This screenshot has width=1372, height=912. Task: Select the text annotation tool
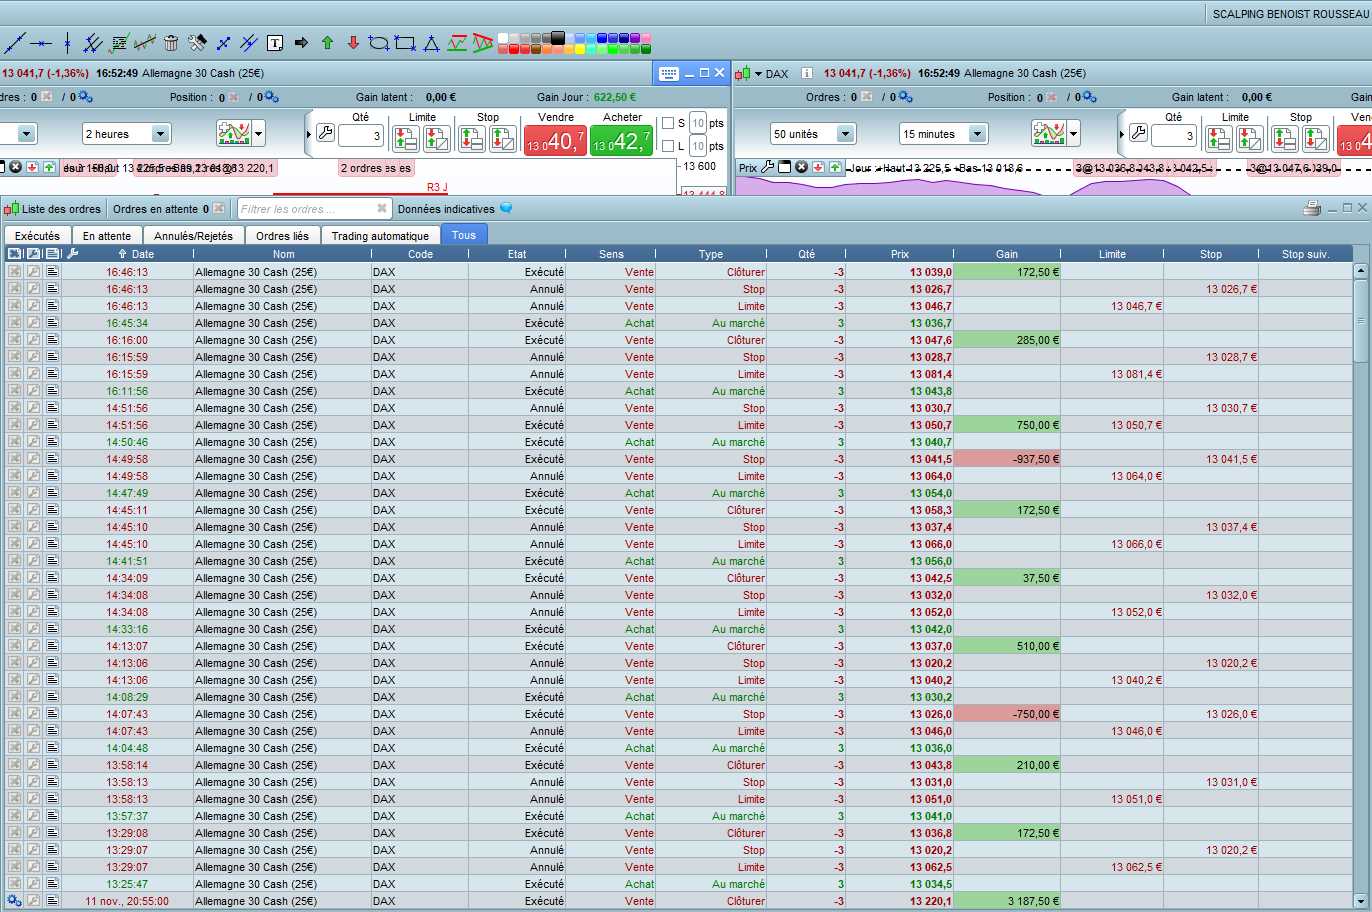coord(275,43)
